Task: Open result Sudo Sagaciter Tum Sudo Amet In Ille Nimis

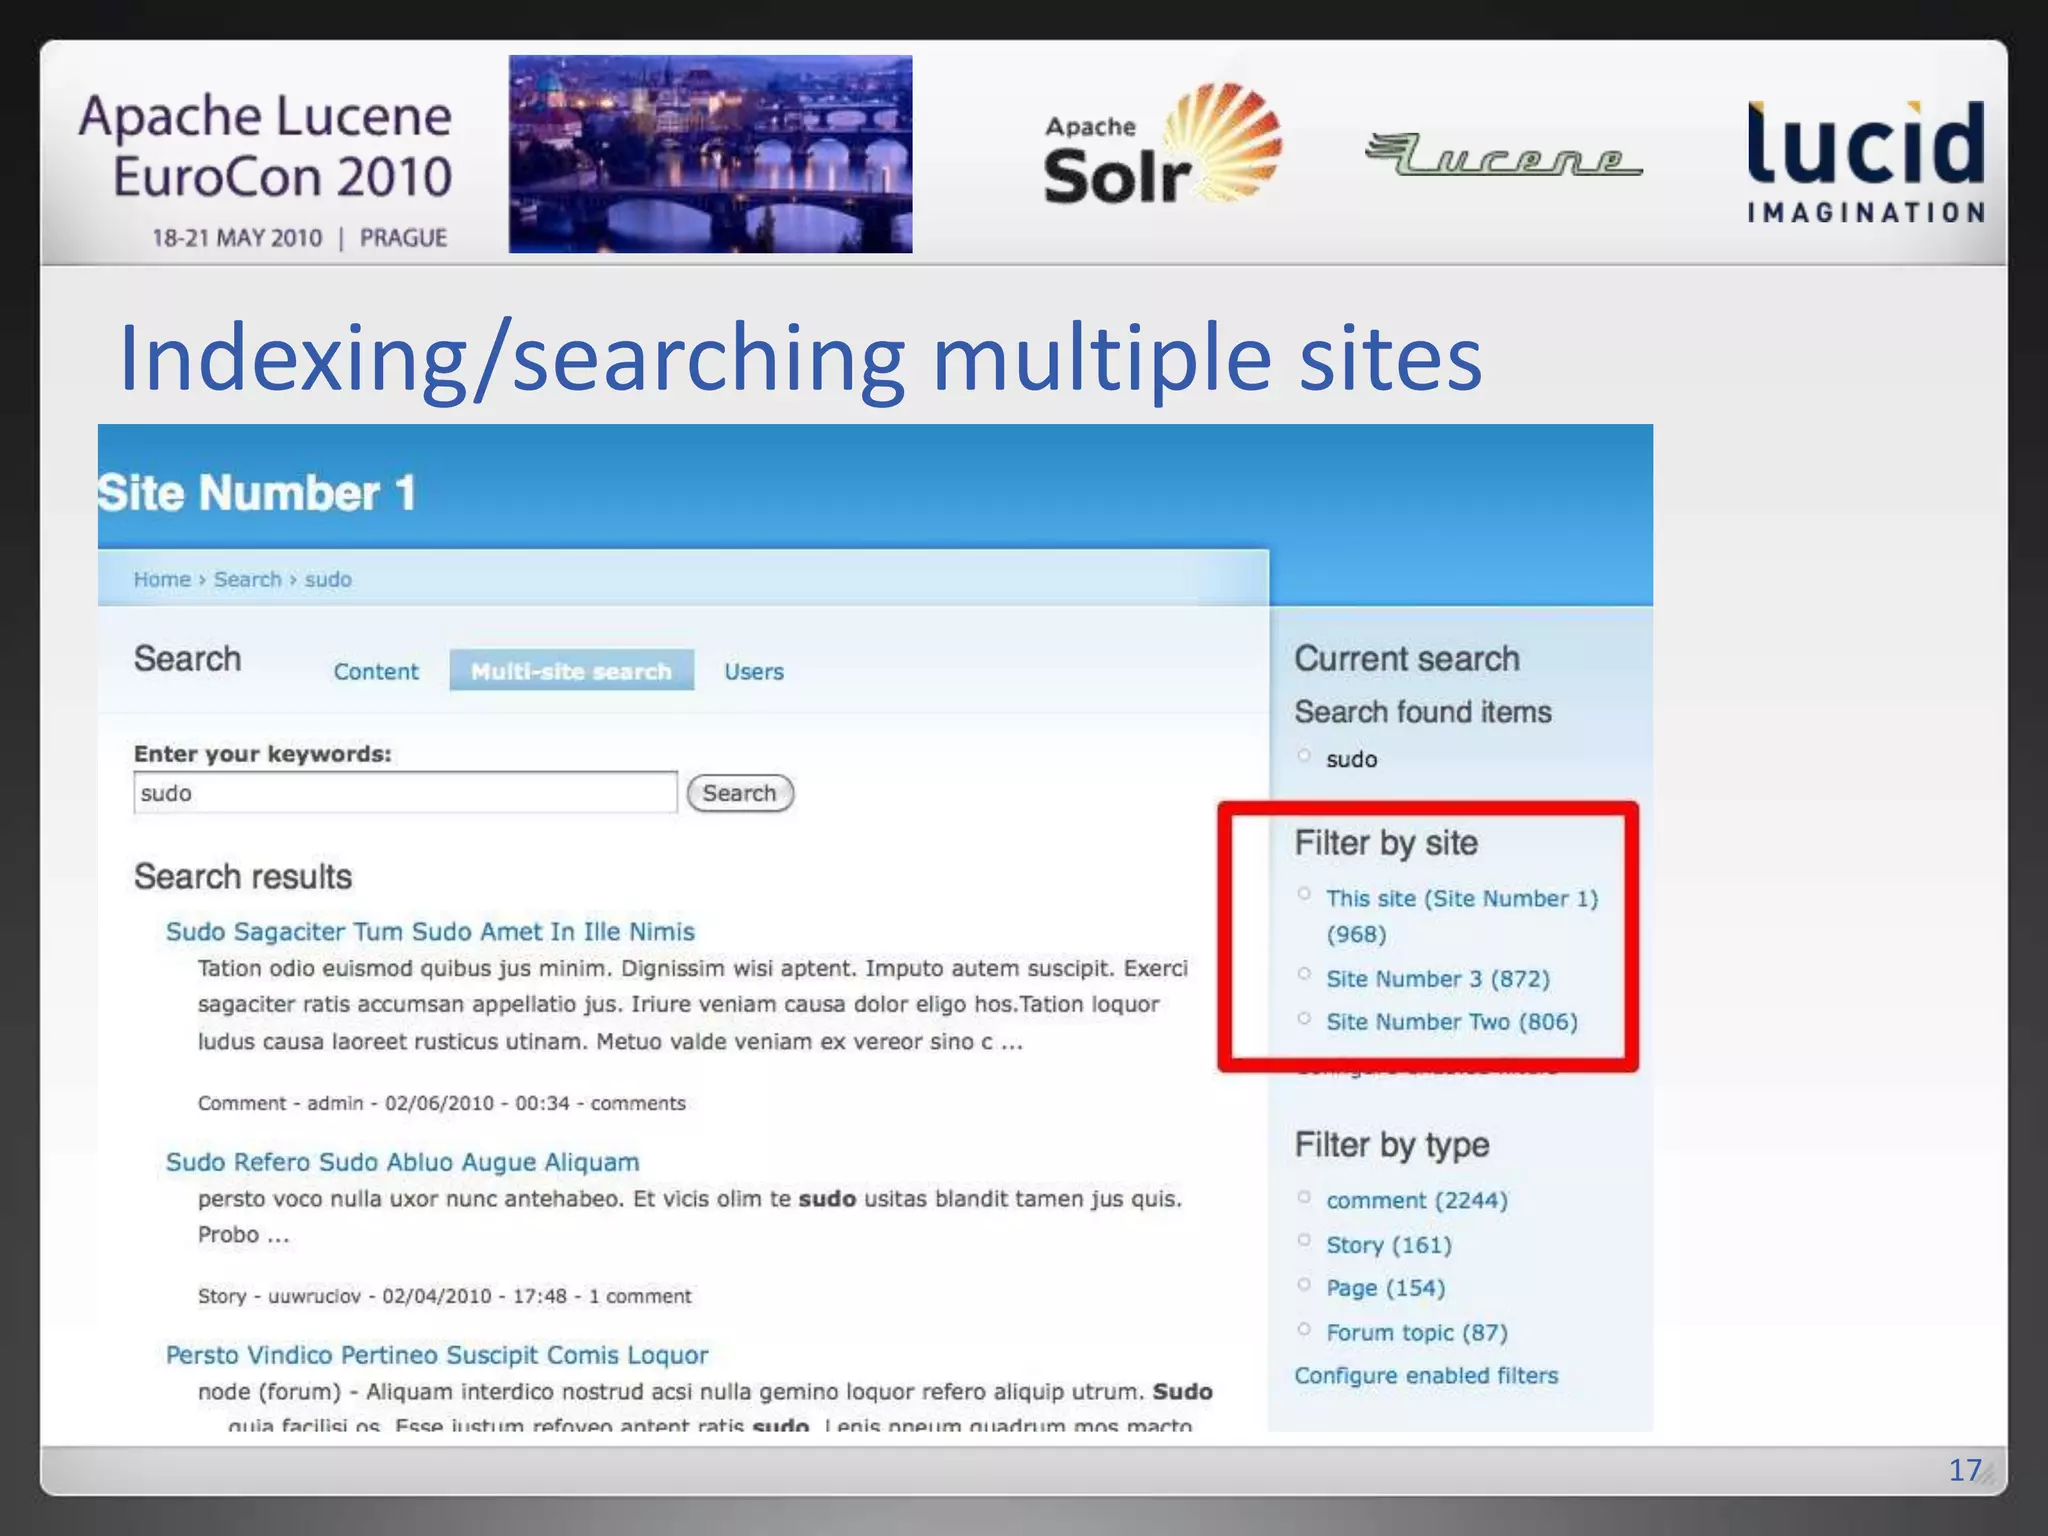Action: (x=430, y=931)
